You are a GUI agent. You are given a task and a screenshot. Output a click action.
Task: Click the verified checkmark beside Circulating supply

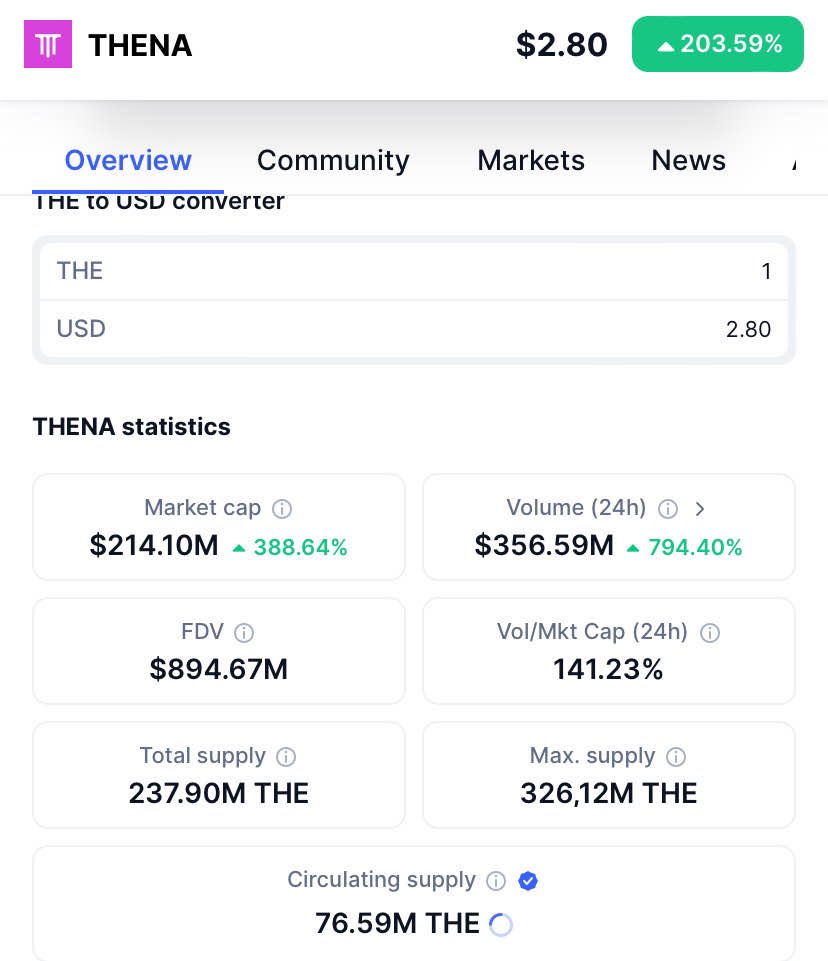(x=528, y=881)
